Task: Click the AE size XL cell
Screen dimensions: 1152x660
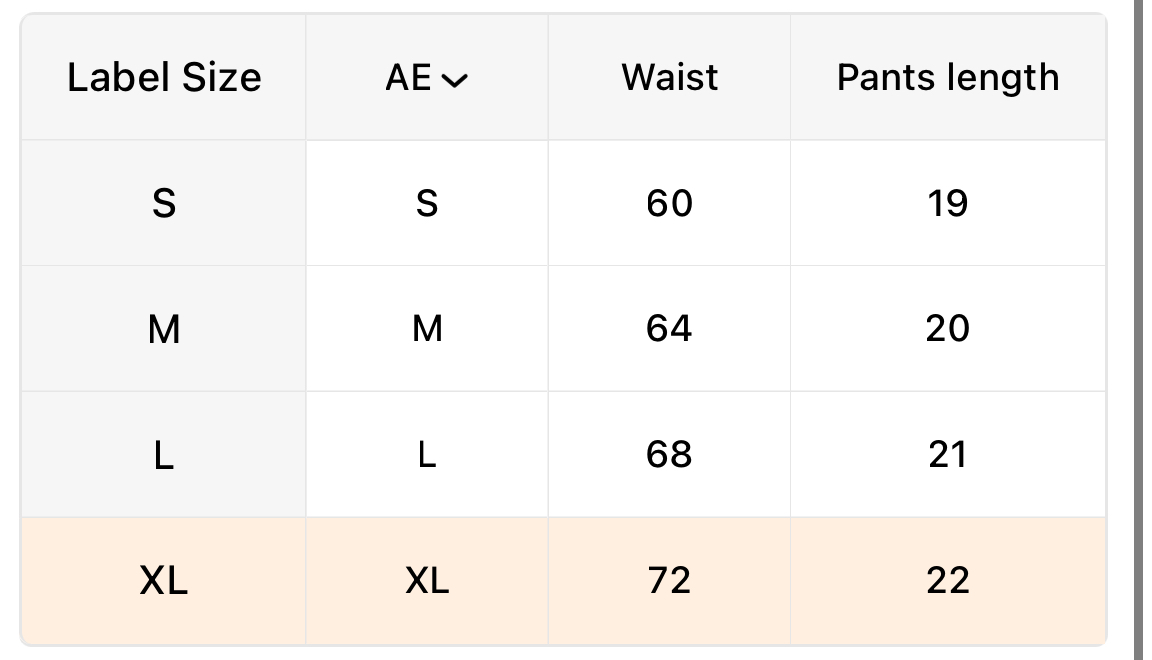Action: point(427,580)
